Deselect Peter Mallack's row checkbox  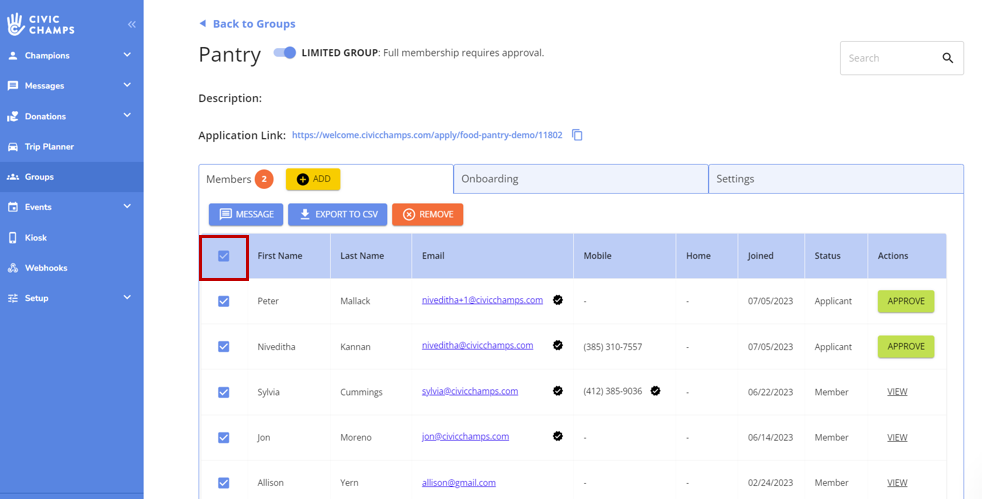pyautogui.click(x=224, y=301)
